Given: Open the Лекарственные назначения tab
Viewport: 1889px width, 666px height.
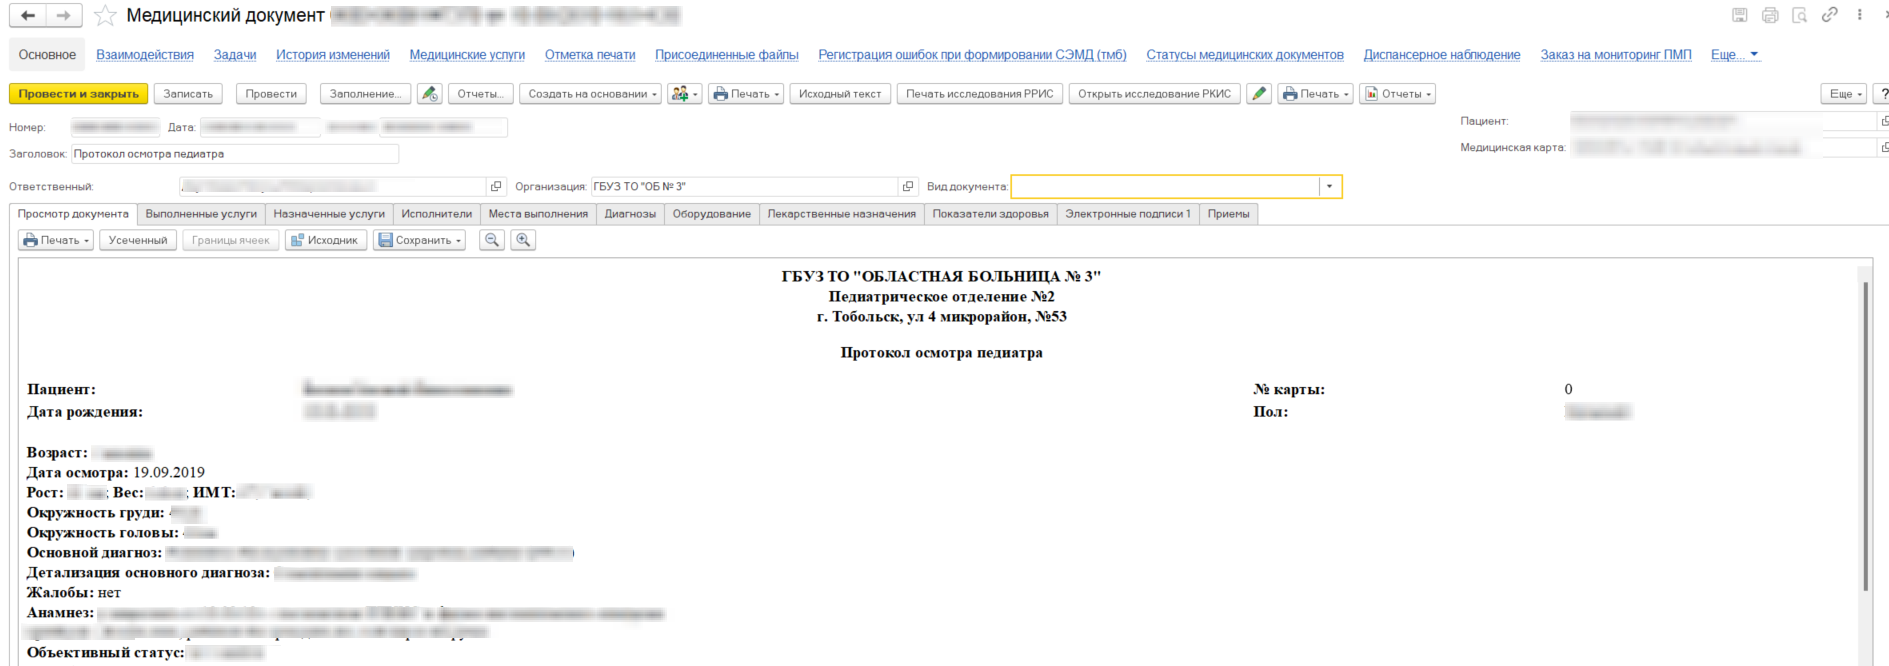Looking at the screenshot, I should (x=841, y=214).
